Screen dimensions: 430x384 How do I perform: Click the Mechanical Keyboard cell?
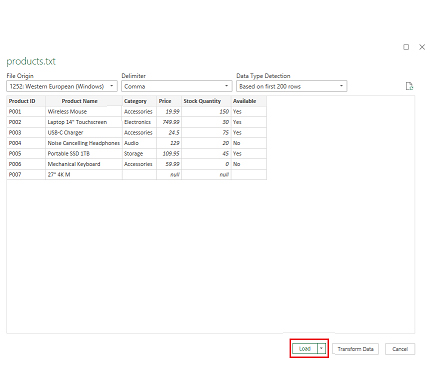click(84, 164)
